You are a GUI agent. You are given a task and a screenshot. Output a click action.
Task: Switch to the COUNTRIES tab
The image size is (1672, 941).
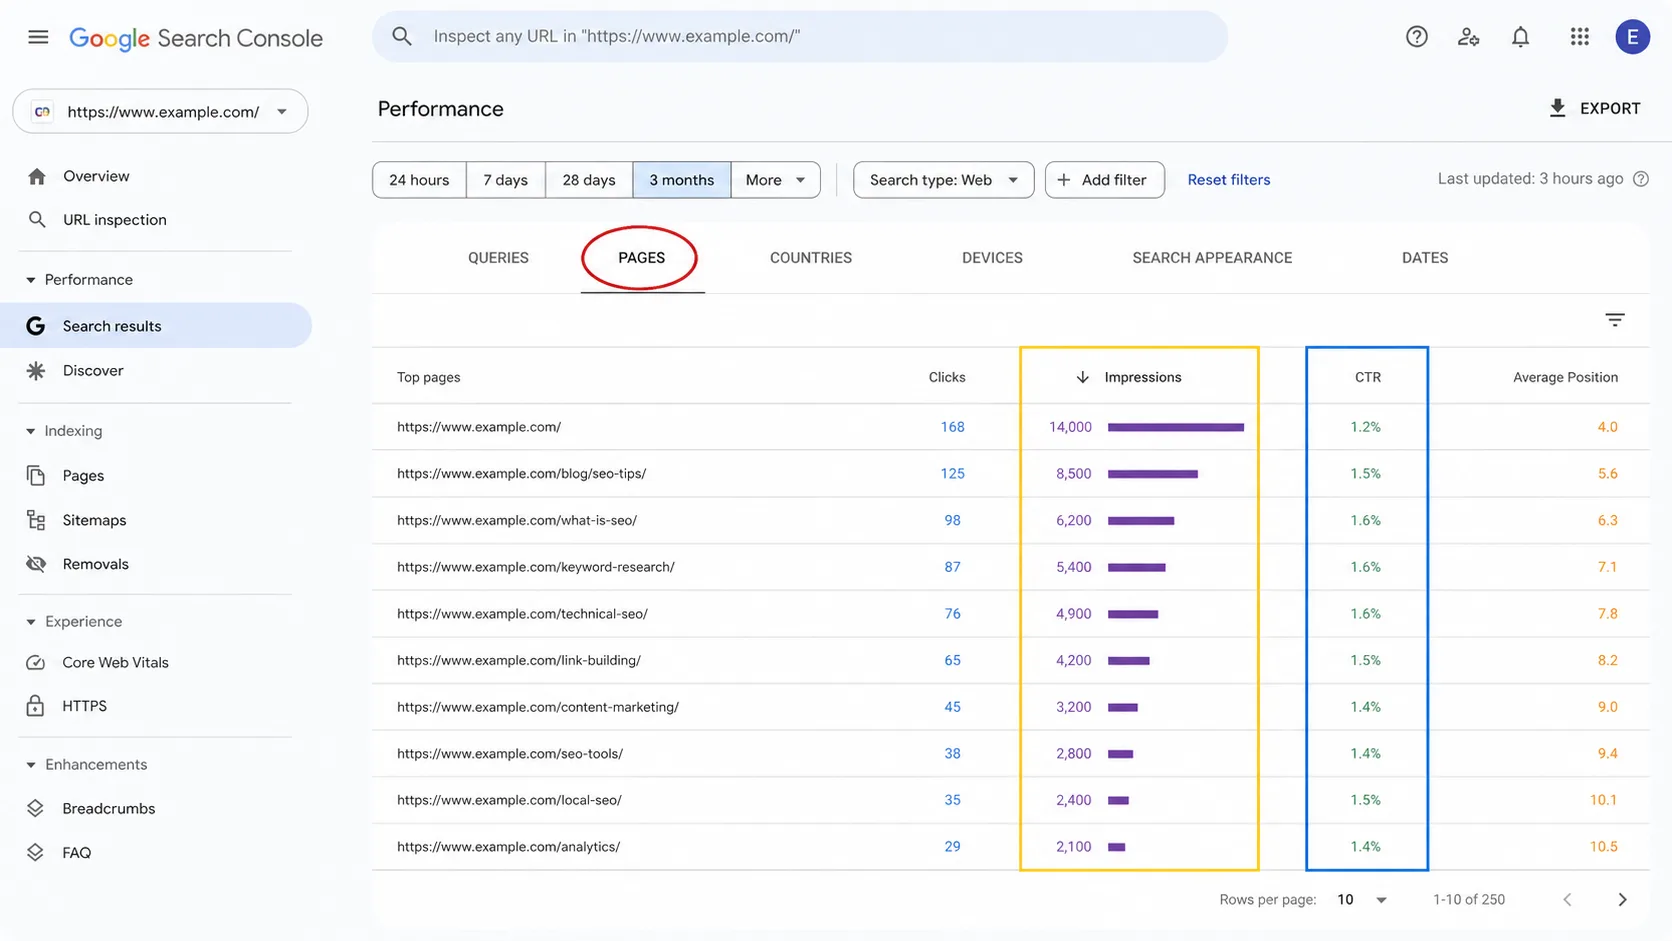[811, 258]
